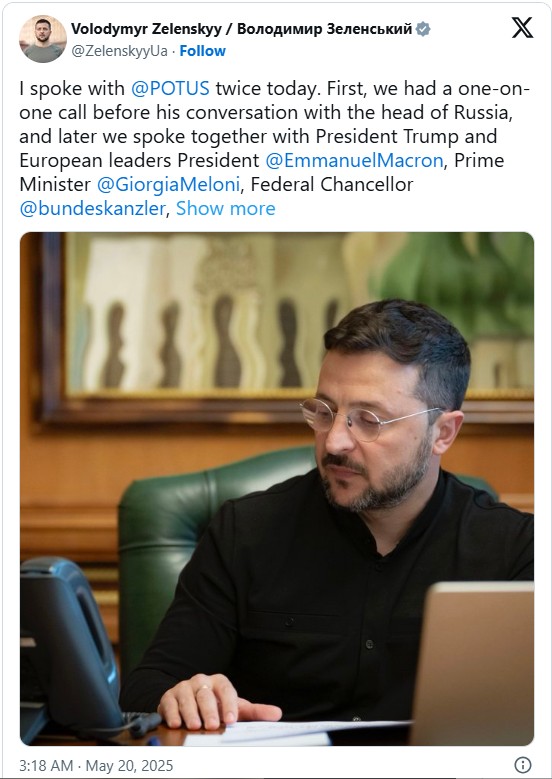Visit the @GiorgiaMeloni mention link
This screenshot has width=552, height=779.
[x=168, y=185]
